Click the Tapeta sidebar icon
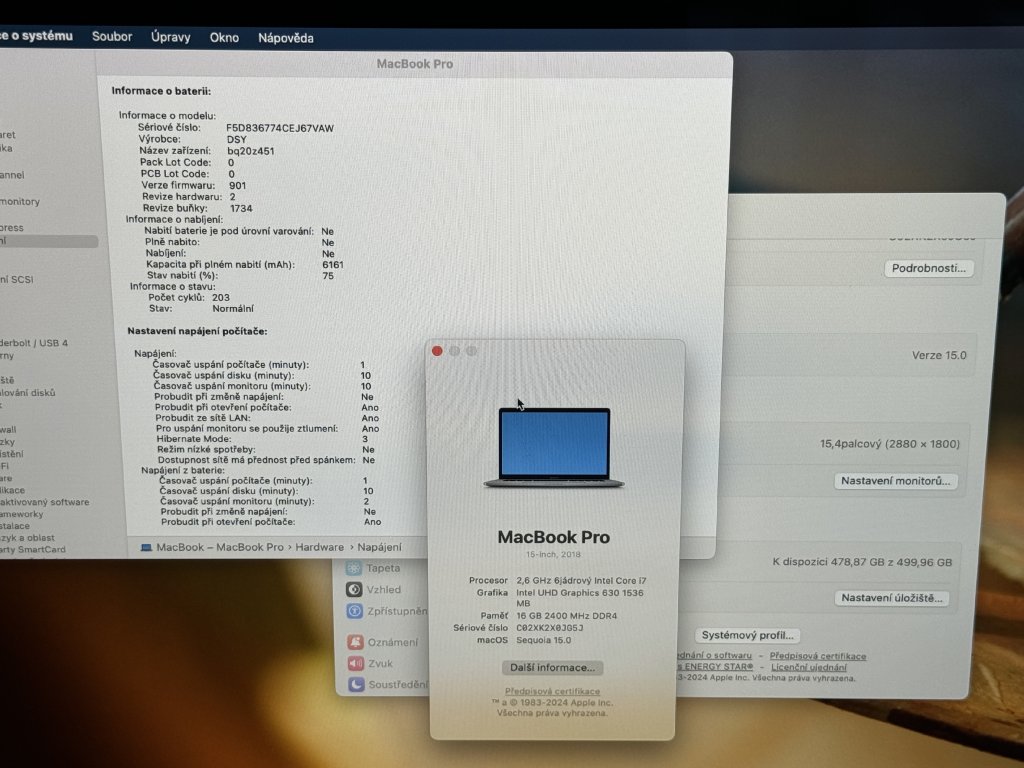The width and height of the screenshot is (1024, 768). coord(354,568)
